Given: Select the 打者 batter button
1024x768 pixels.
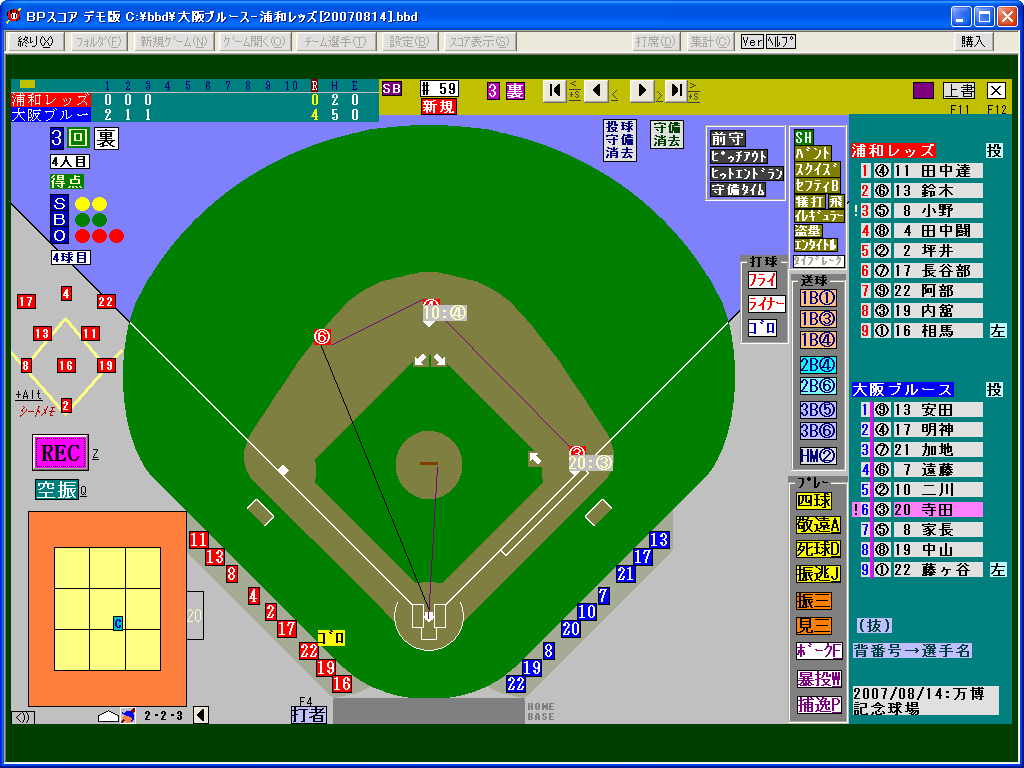Looking at the screenshot, I should [x=308, y=714].
